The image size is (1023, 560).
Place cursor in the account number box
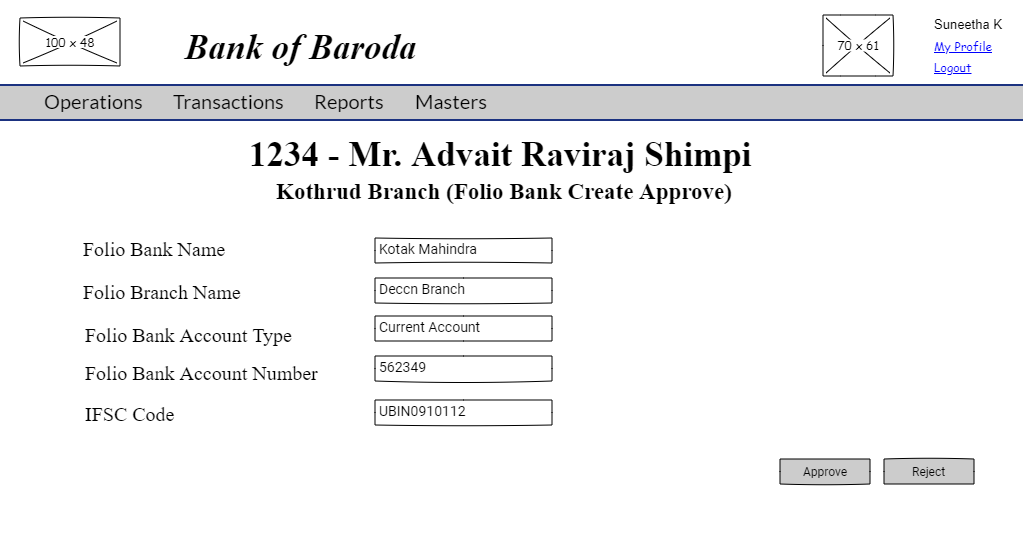pyautogui.click(x=463, y=368)
